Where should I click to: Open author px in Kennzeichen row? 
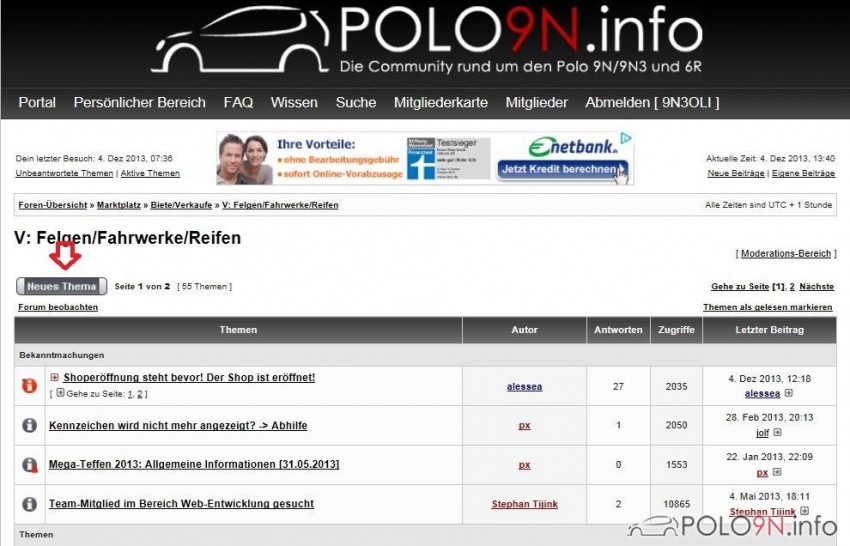524,426
